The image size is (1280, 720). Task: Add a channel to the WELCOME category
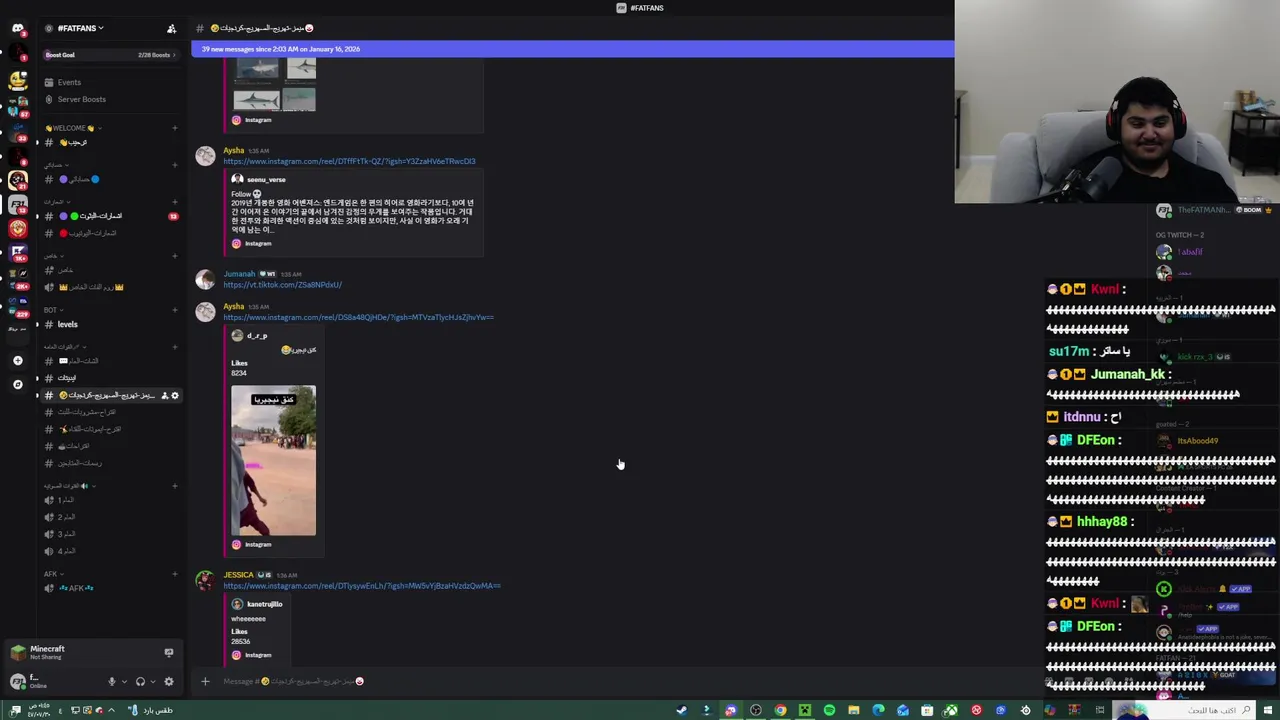pyautogui.click(x=174, y=128)
